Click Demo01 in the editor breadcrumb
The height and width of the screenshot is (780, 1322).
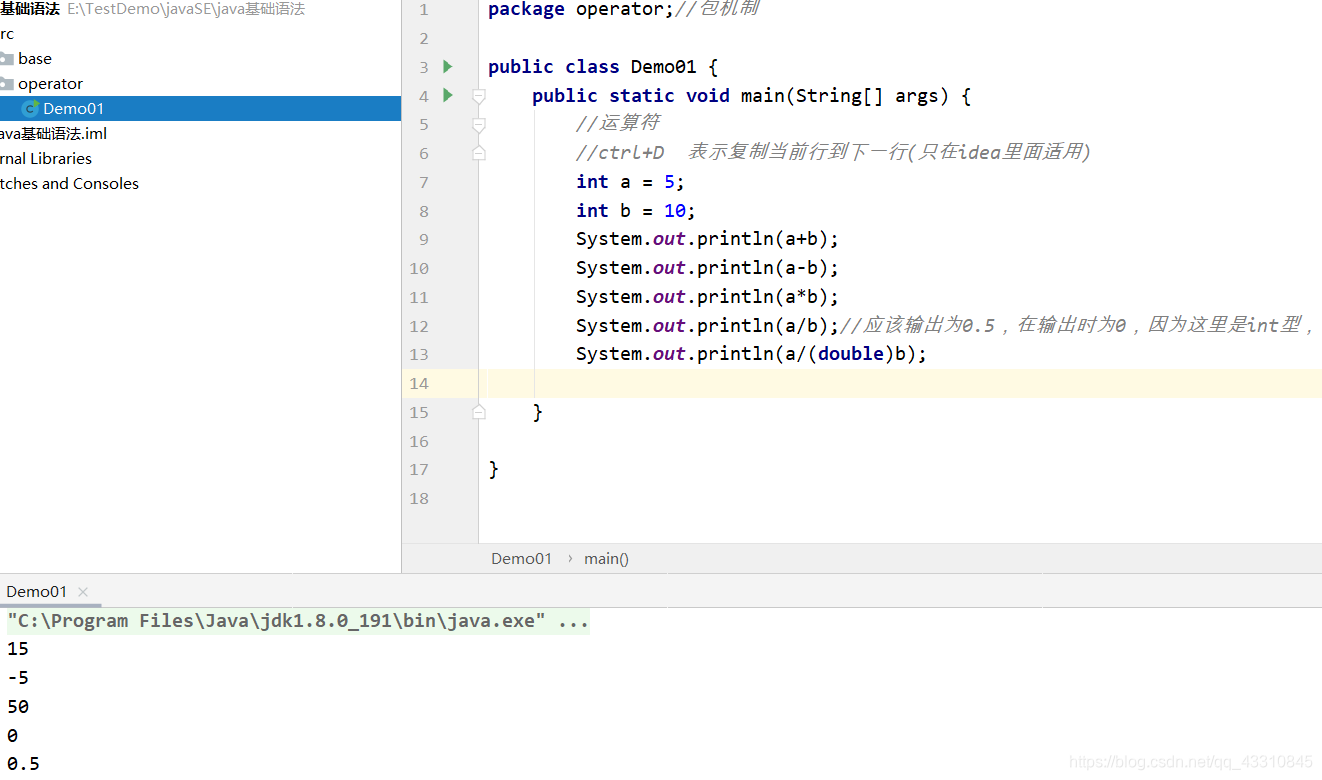pyautogui.click(x=521, y=559)
